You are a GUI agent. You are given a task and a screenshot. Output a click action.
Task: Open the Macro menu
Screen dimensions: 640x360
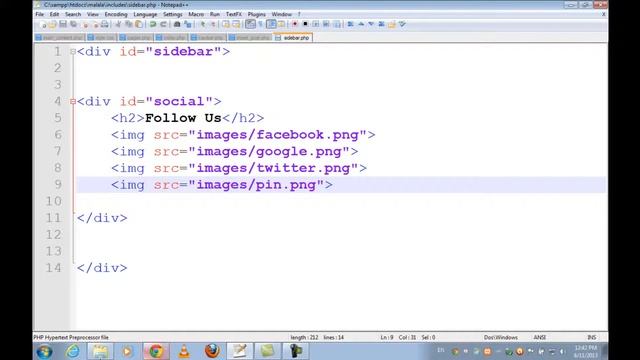coord(196,14)
